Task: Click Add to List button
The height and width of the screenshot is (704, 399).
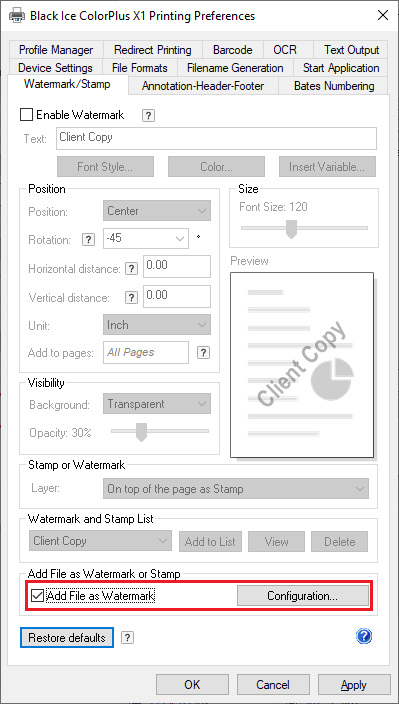Action: (x=210, y=541)
